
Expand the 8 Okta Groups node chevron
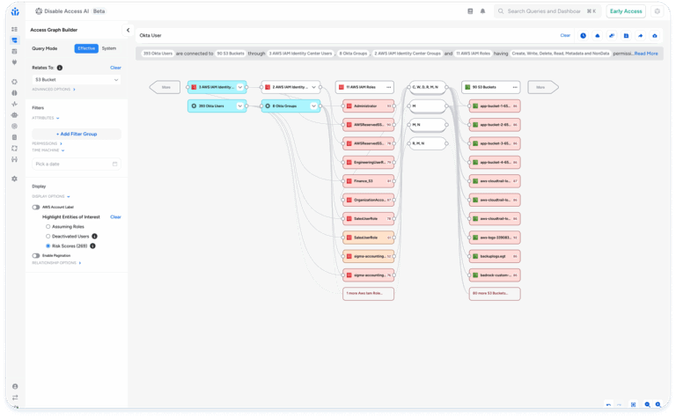click(x=314, y=106)
